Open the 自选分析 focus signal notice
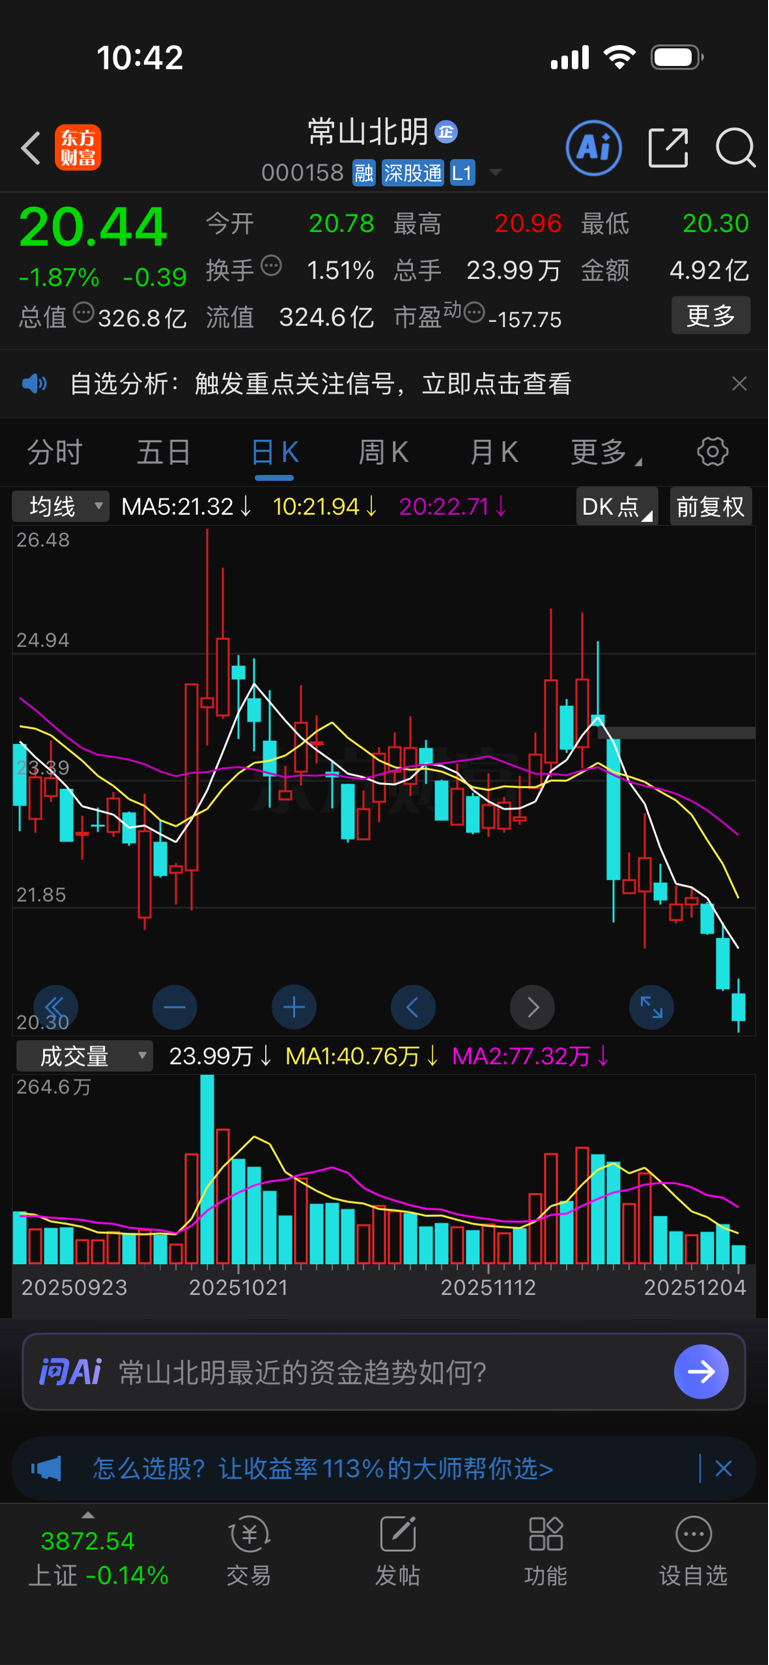The width and height of the screenshot is (769, 1665). [320, 384]
